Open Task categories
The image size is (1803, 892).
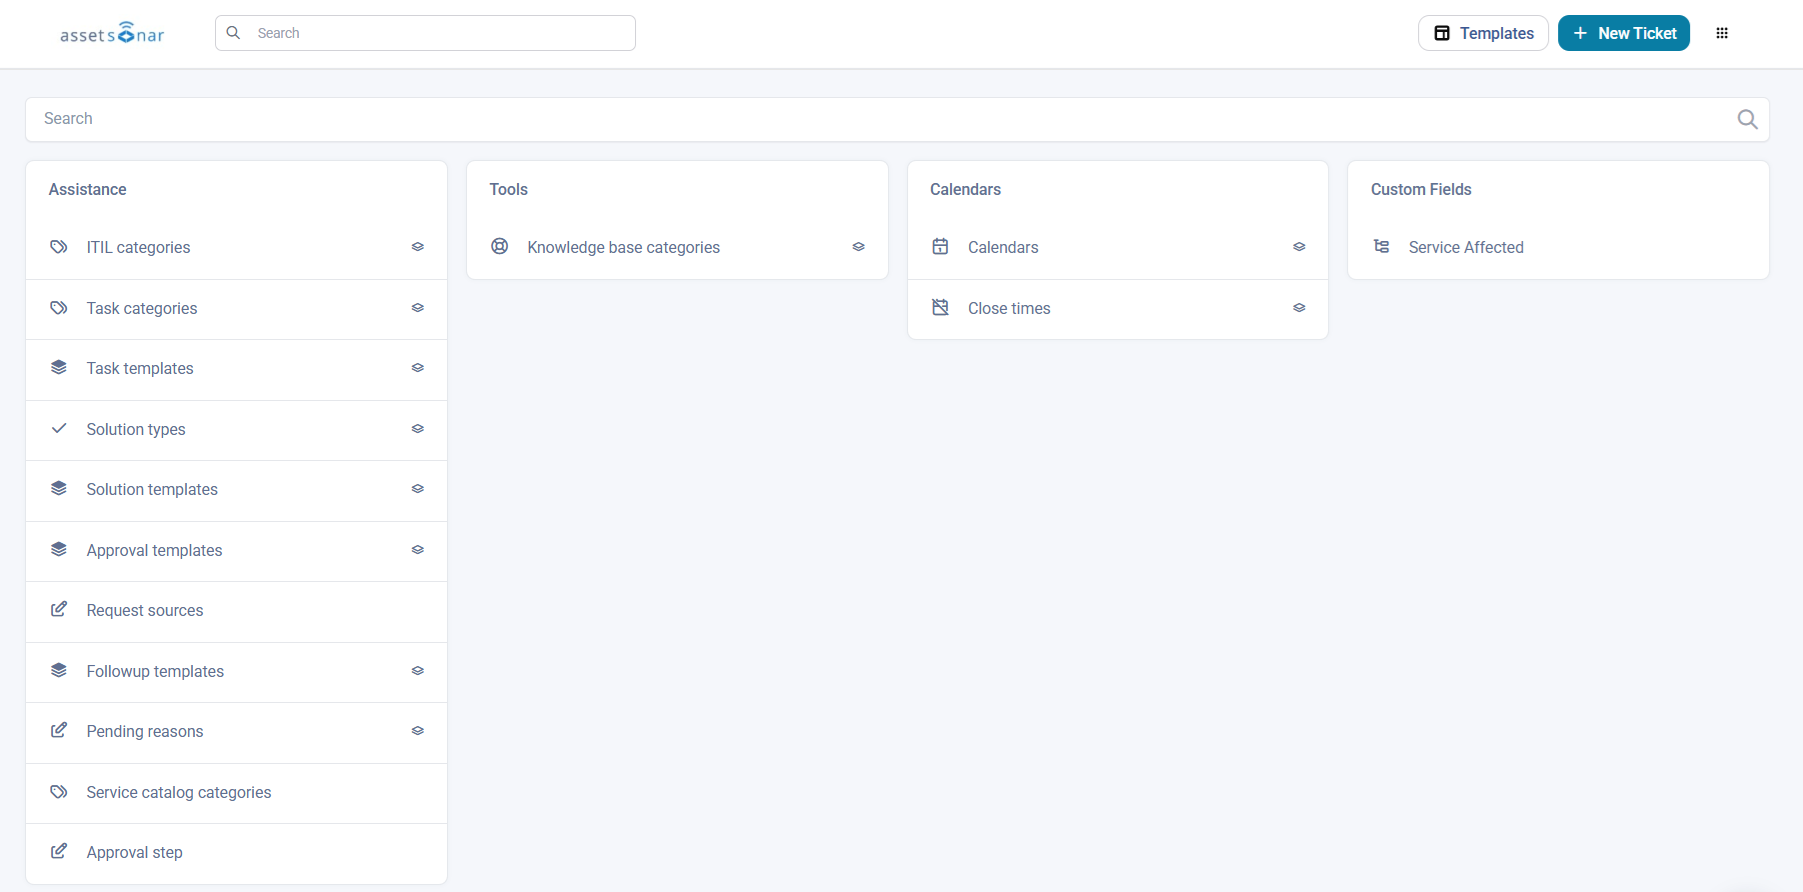coord(142,308)
